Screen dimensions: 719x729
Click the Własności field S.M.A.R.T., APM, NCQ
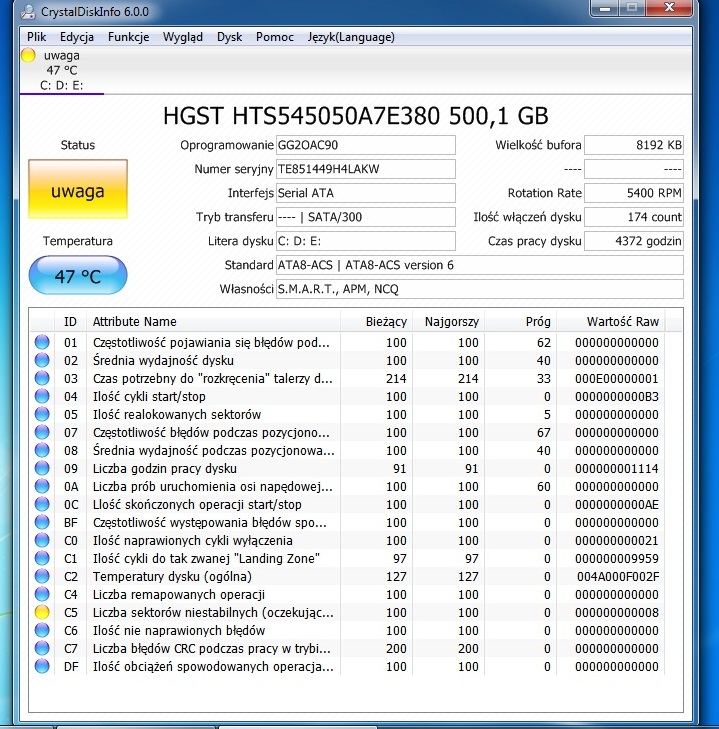[x=479, y=289]
